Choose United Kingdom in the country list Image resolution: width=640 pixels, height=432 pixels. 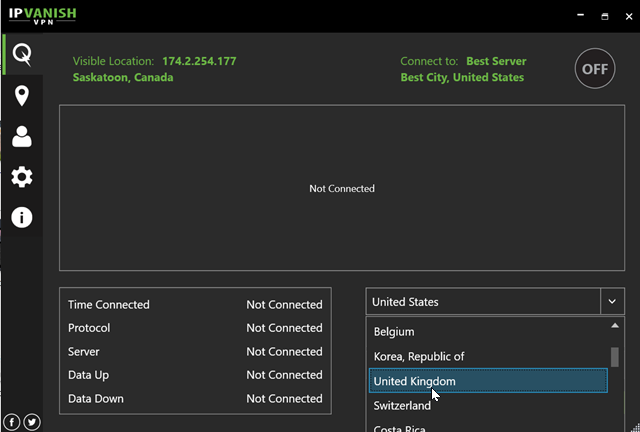point(488,381)
